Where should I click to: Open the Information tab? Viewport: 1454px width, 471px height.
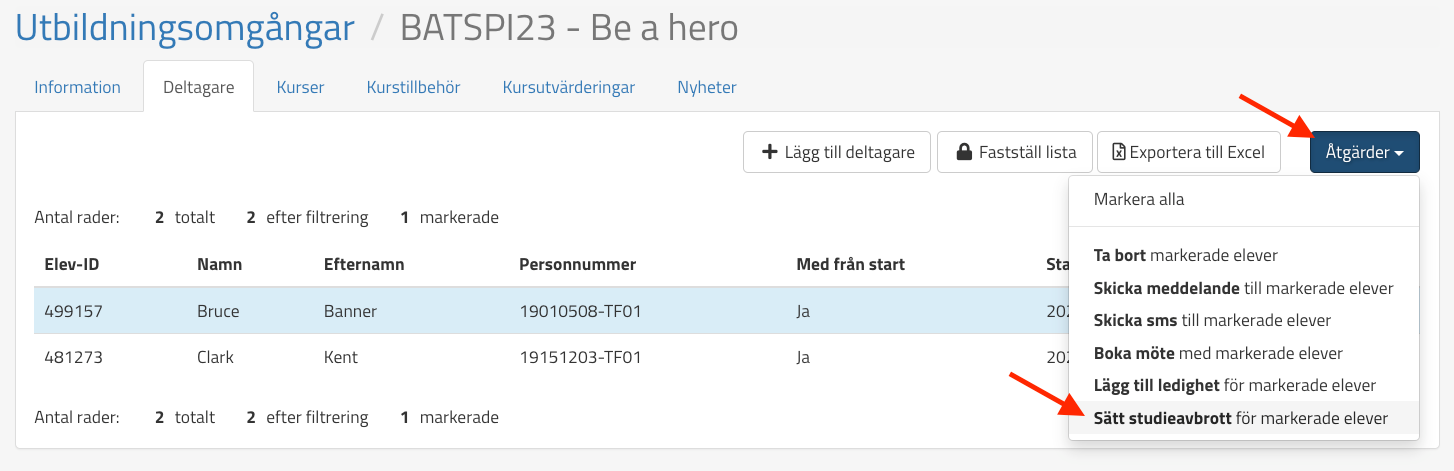pyautogui.click(x=77, y=87)
